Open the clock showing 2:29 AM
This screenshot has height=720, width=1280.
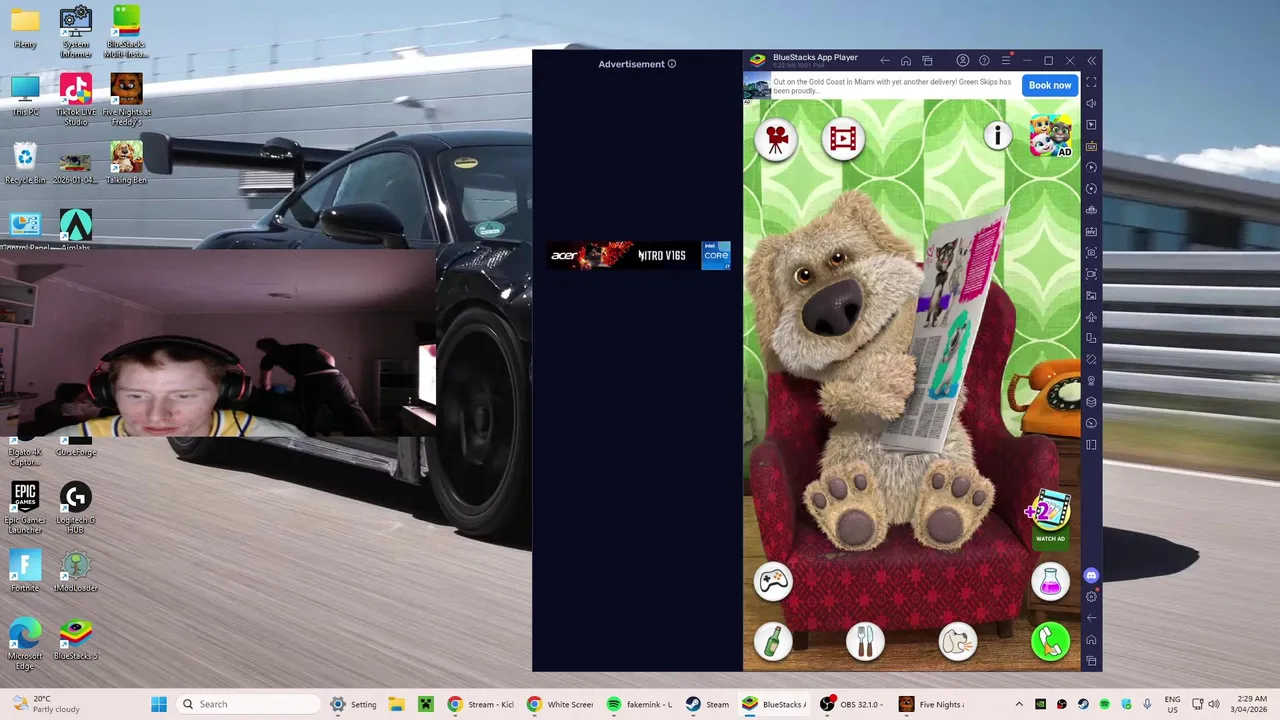click(x=1251, y=704)
